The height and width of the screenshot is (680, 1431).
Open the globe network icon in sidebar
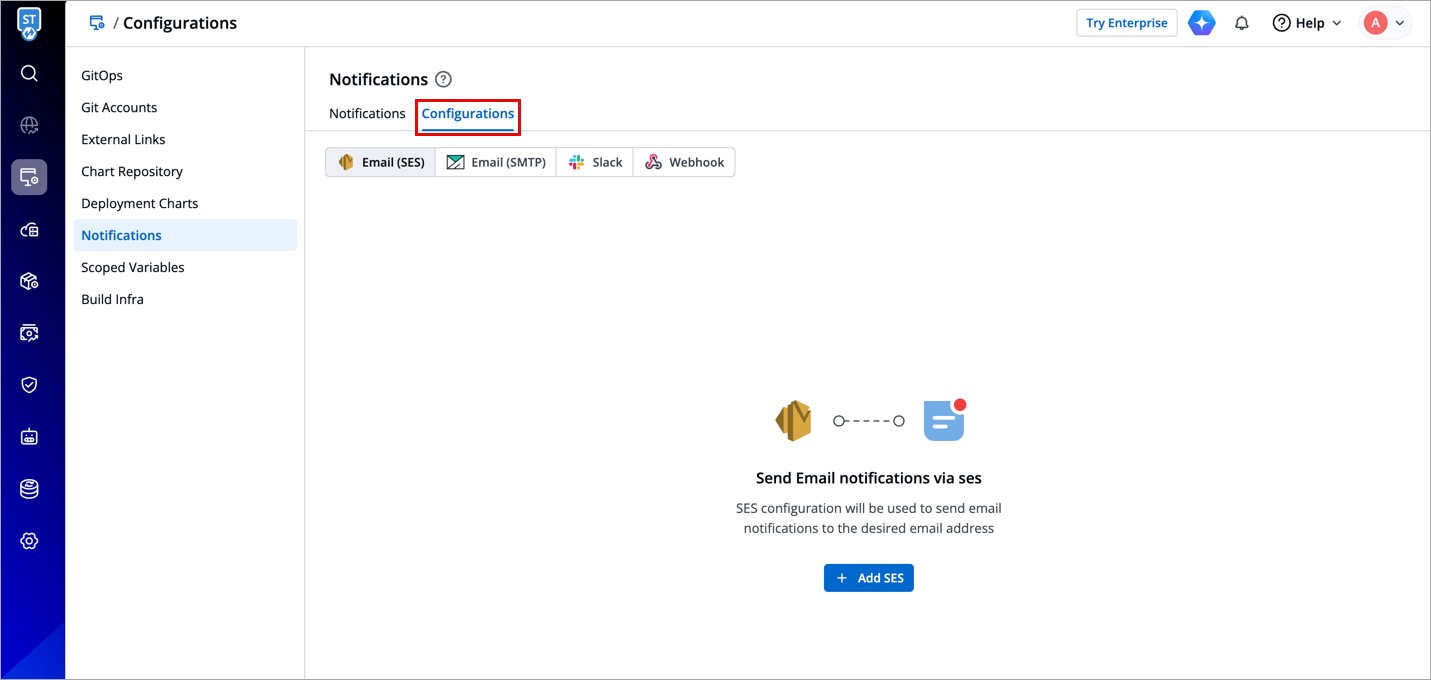[x=29, y=125]
